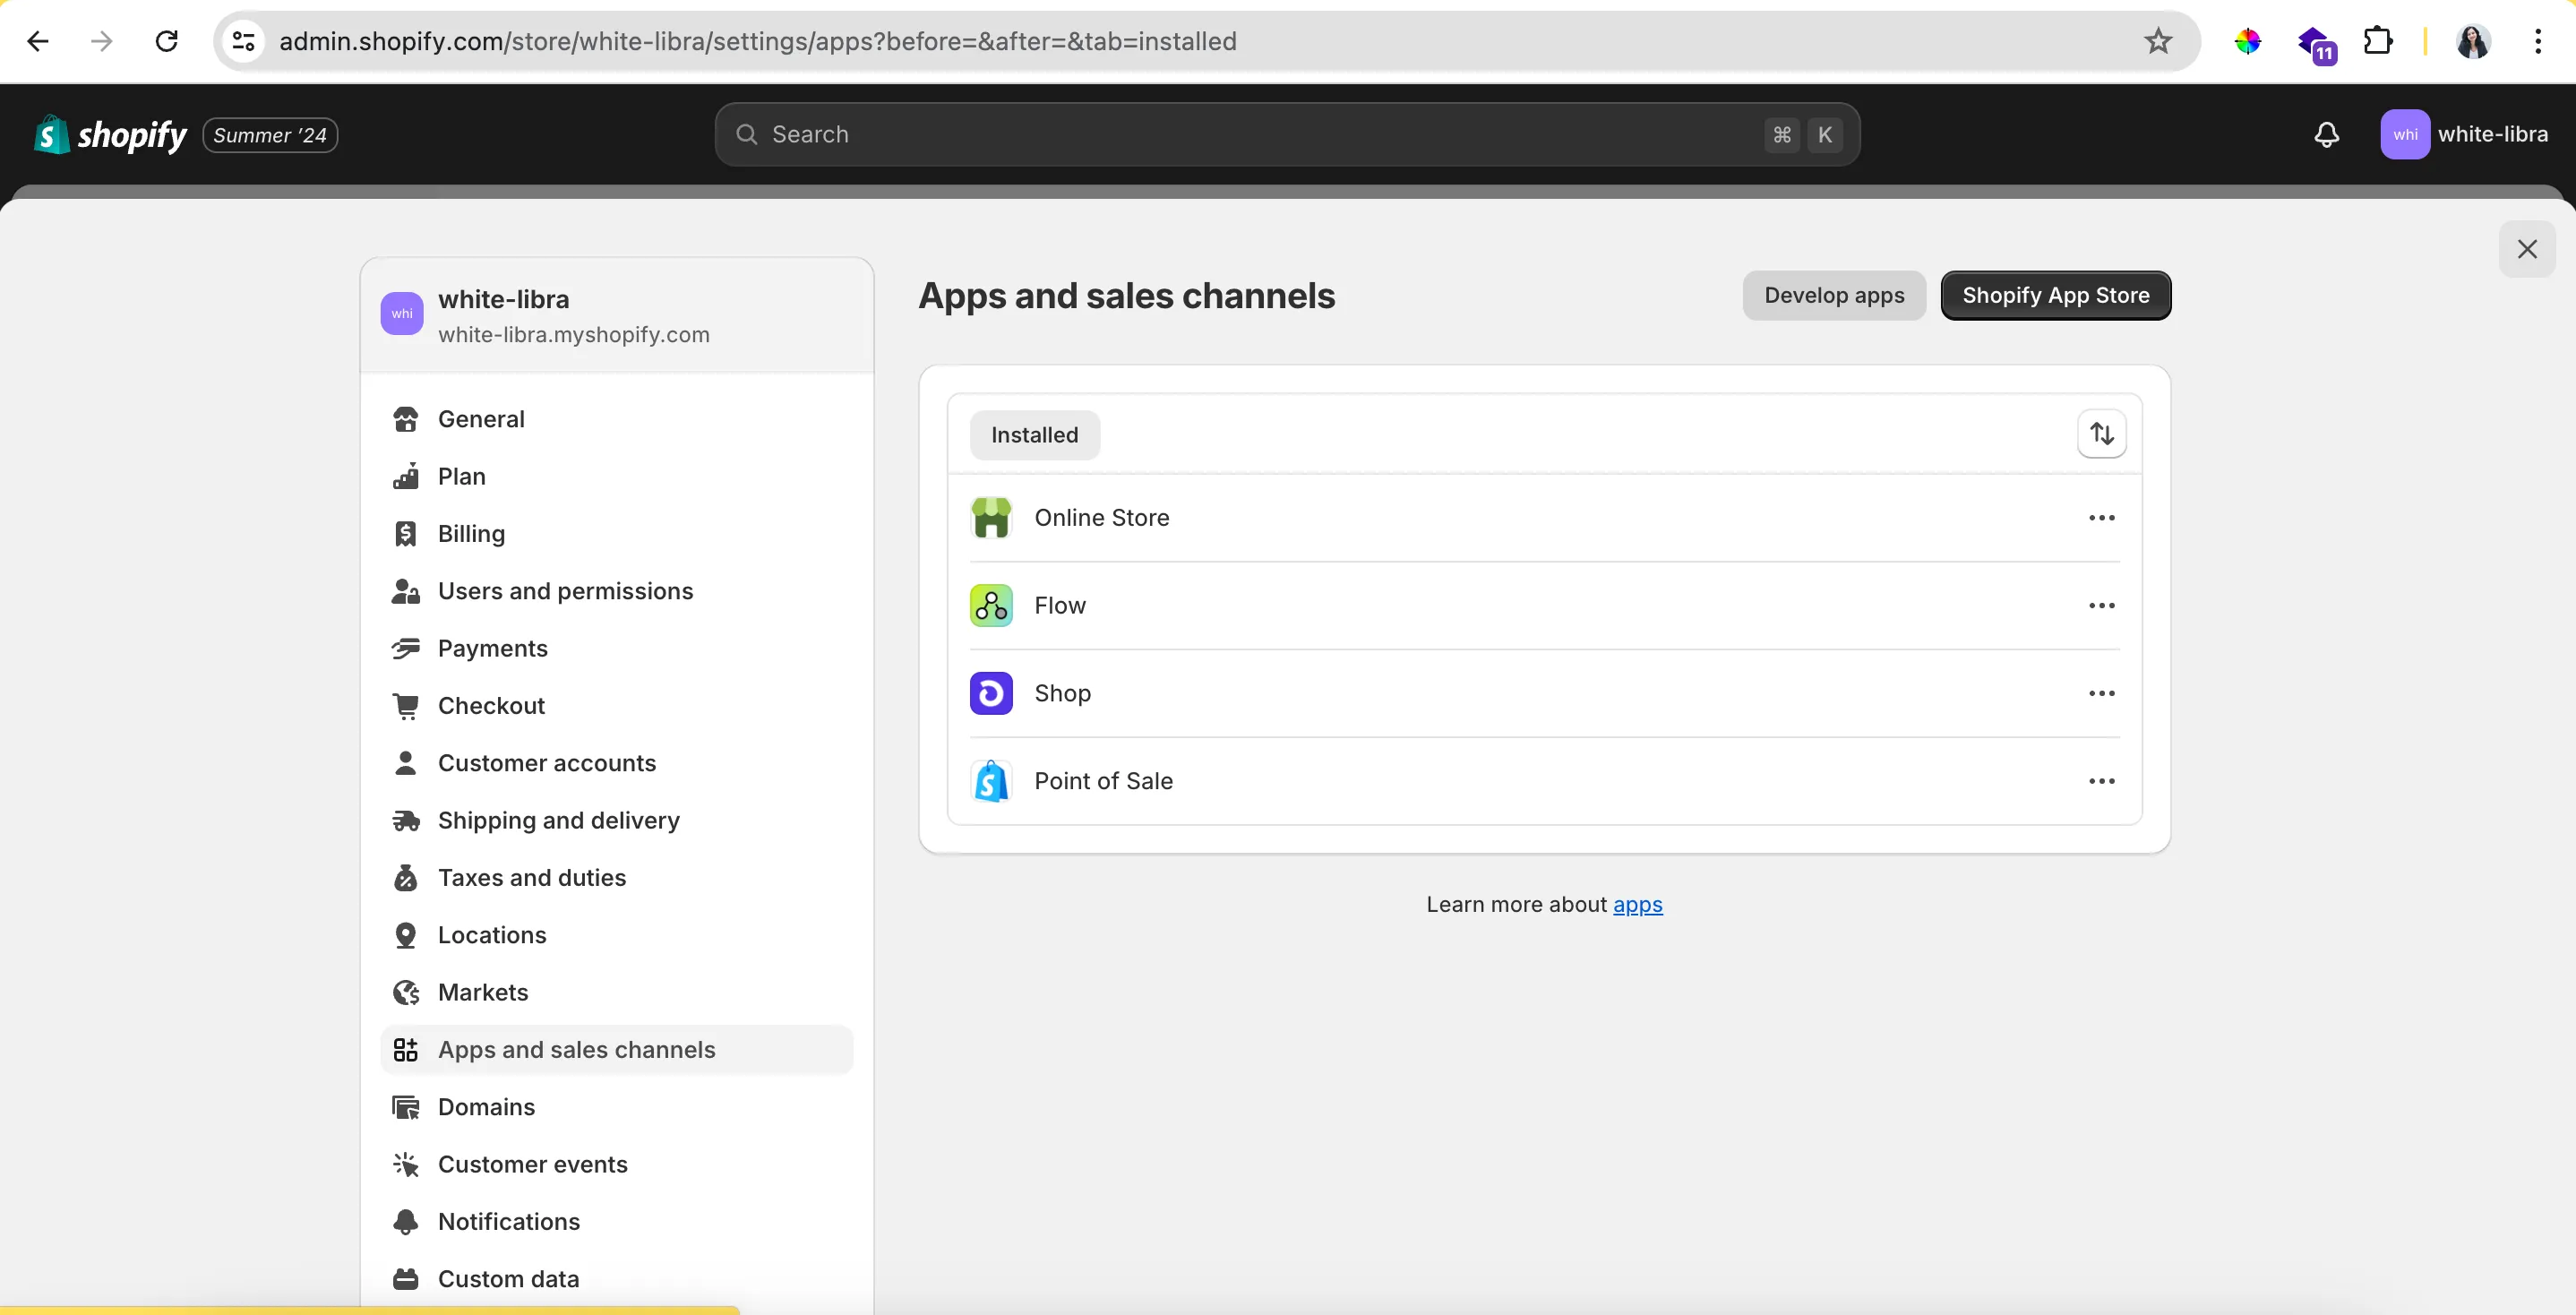Click the Point of Sale app icon
This screenshot has width=2576, height=1315.
(992, 780)
